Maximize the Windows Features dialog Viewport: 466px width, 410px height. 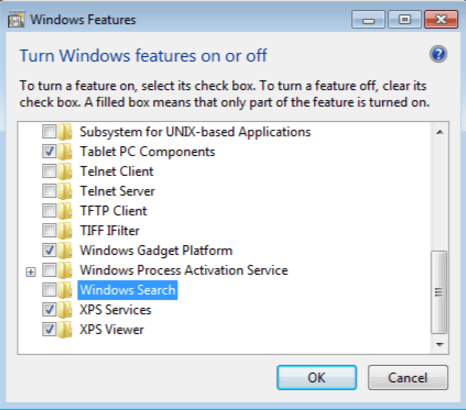[x=405, y=20]
